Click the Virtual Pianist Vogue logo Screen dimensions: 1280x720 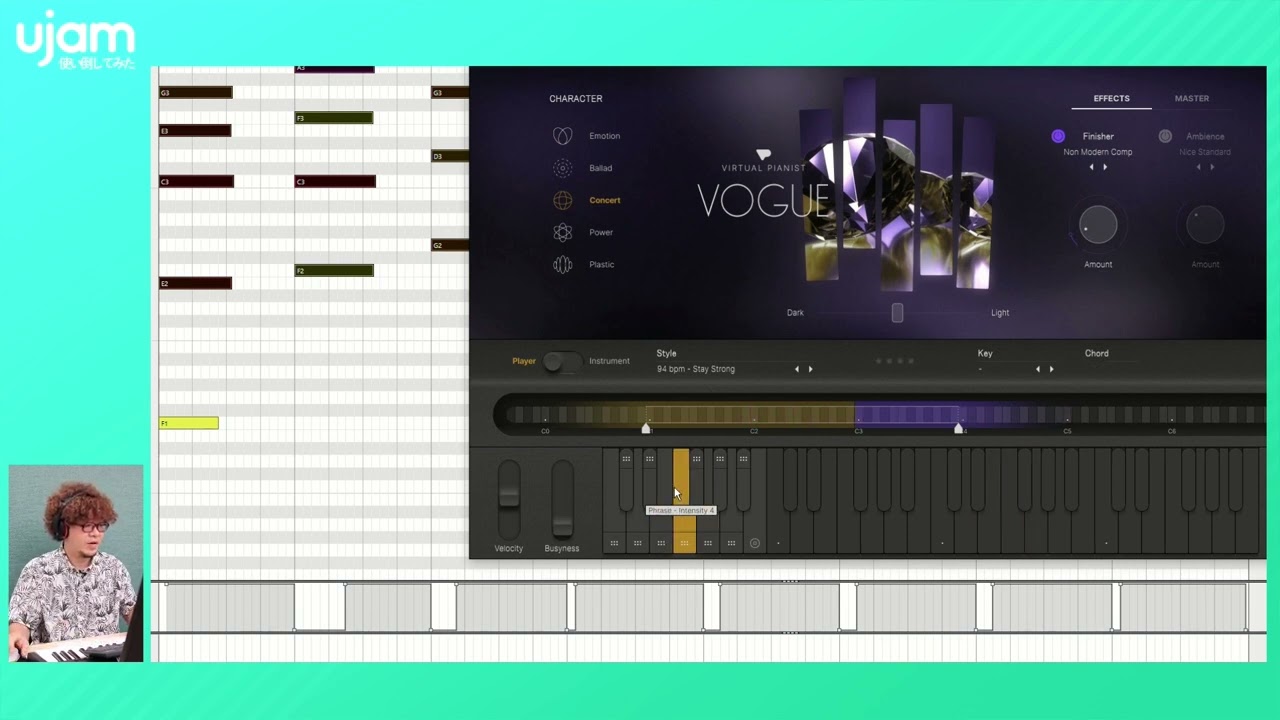click(x=764, y=186)
